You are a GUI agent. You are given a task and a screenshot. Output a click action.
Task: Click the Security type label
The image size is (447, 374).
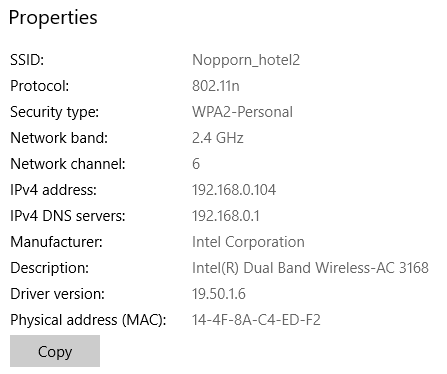tap(54, 112)
